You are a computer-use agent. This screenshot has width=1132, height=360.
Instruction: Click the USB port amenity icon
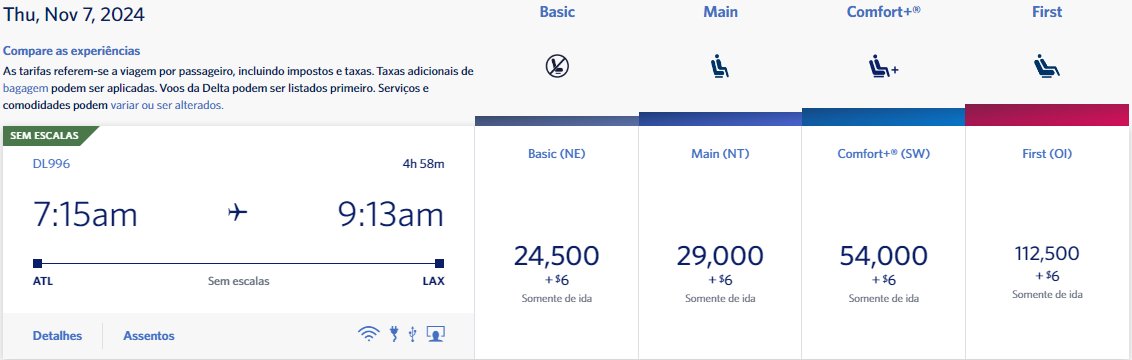pos(412,333)
